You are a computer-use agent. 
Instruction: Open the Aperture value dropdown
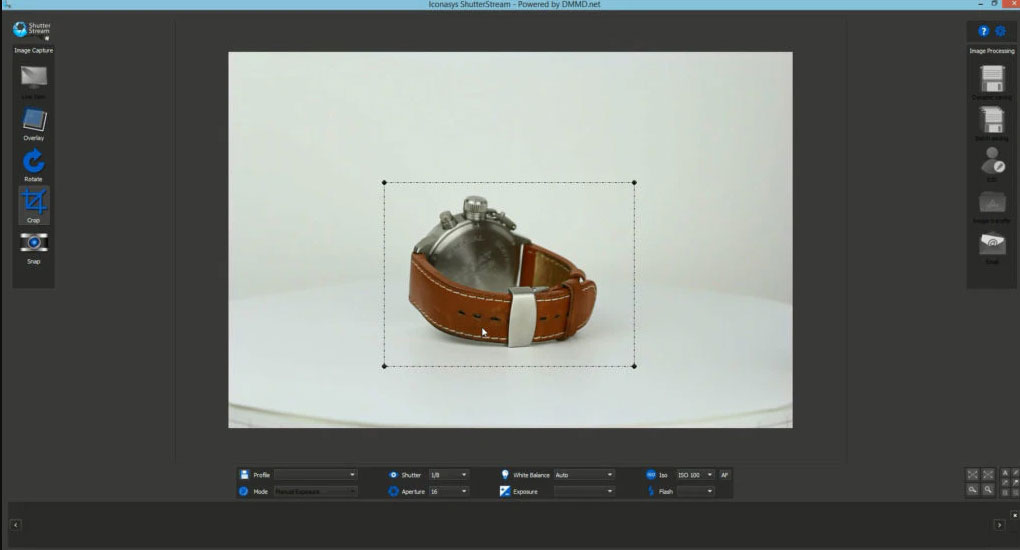coord(448,491)
